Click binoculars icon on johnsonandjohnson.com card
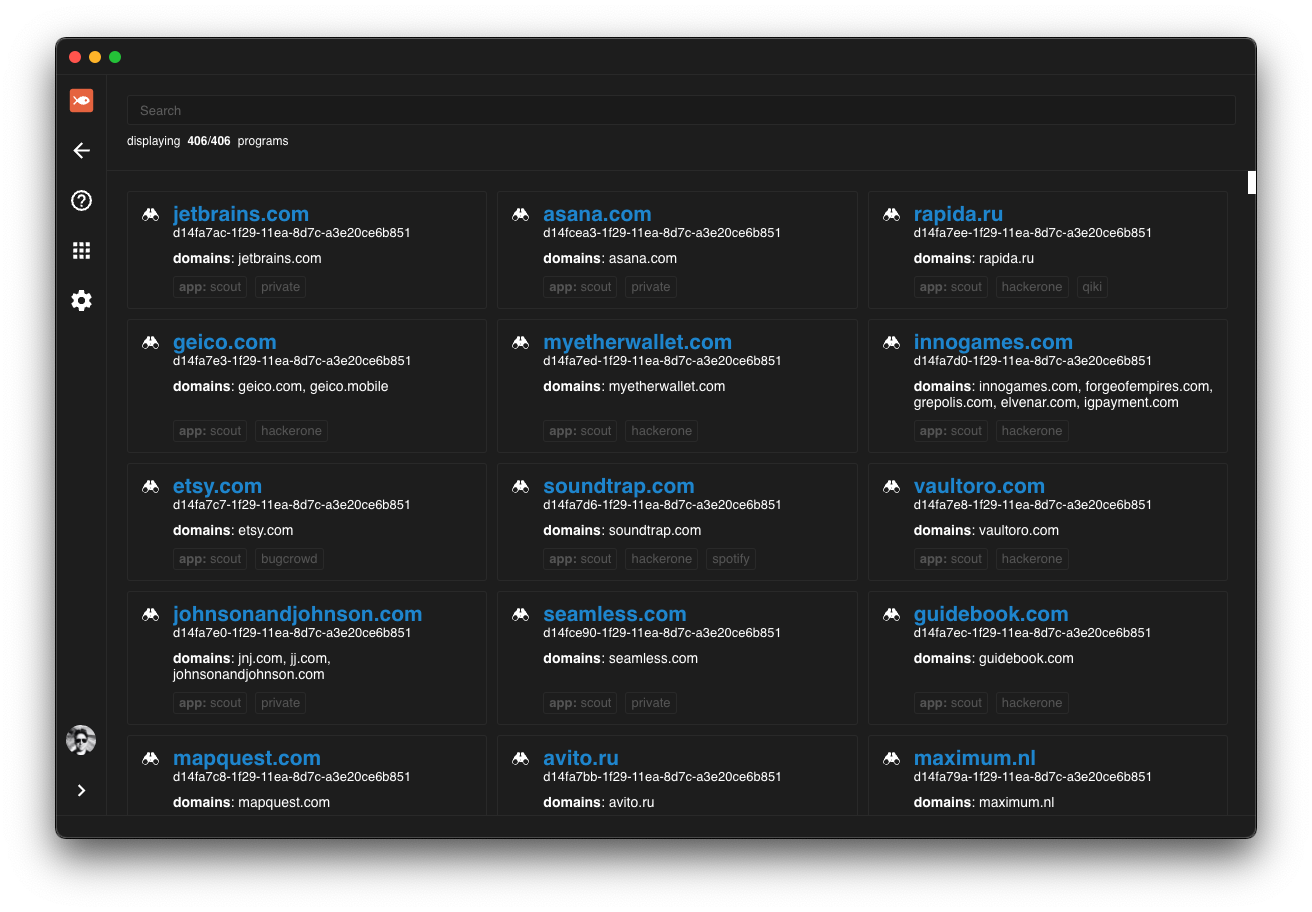The height and width of the screenshot is (912, 1312). pyautogui.click(x=150, y=614)
